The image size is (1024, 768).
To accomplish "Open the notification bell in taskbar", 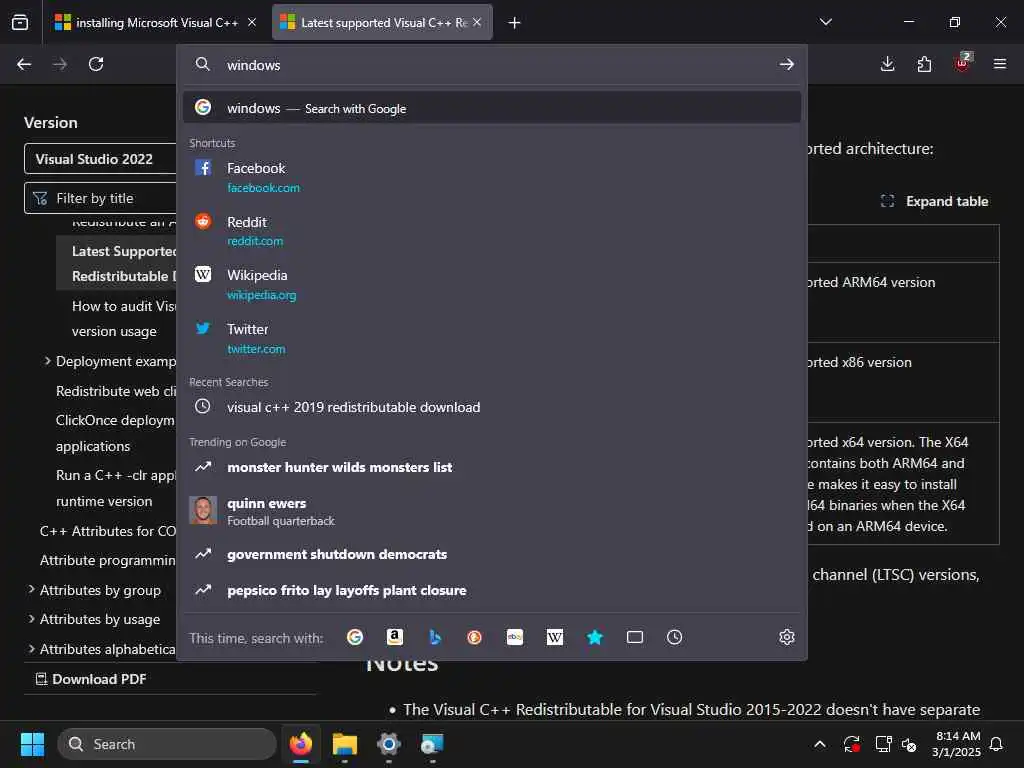I will 996,744.
